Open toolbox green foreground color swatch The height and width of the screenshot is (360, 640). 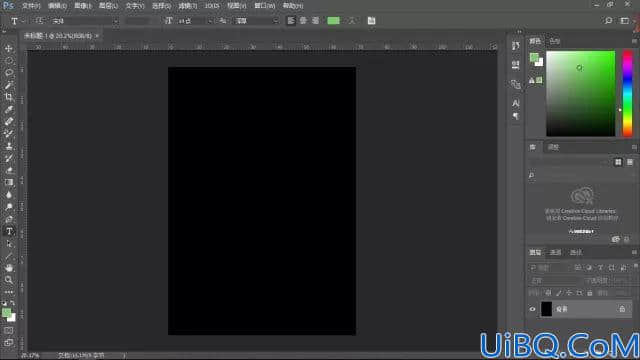coord(6,313)
